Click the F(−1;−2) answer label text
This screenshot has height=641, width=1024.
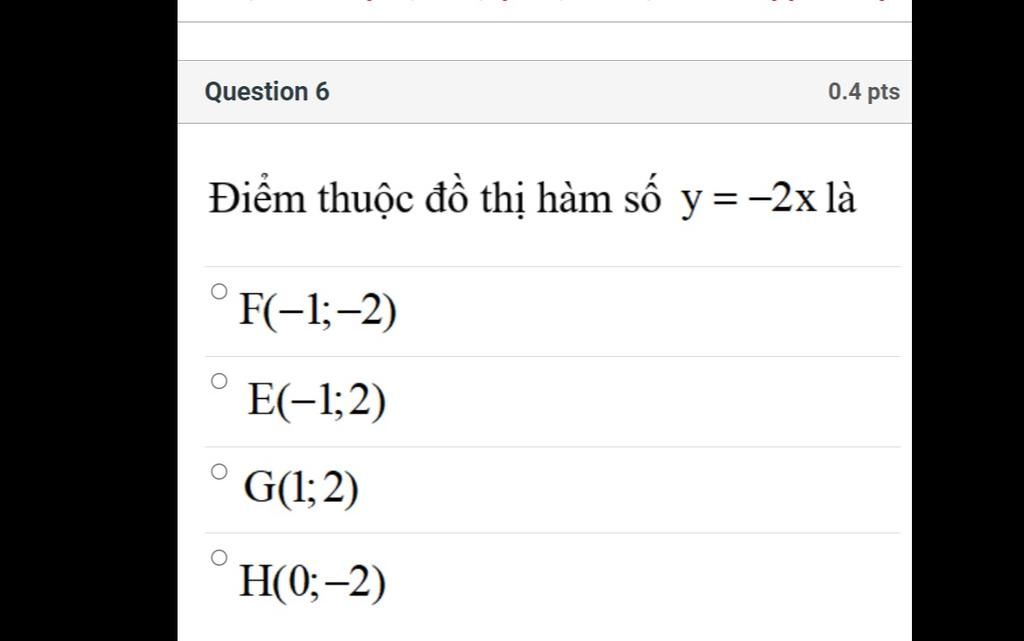click(x=318, y=311)
